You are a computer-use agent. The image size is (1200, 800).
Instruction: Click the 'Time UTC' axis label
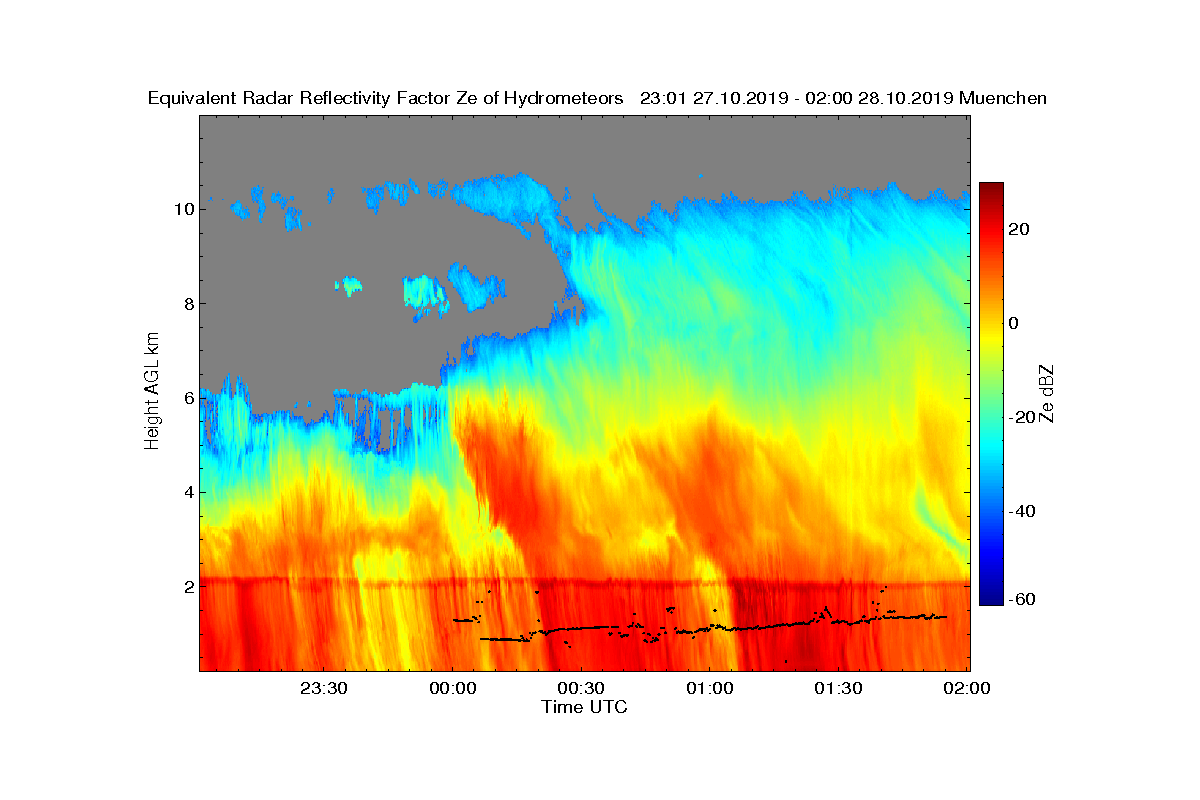click(x=584, y=707)
